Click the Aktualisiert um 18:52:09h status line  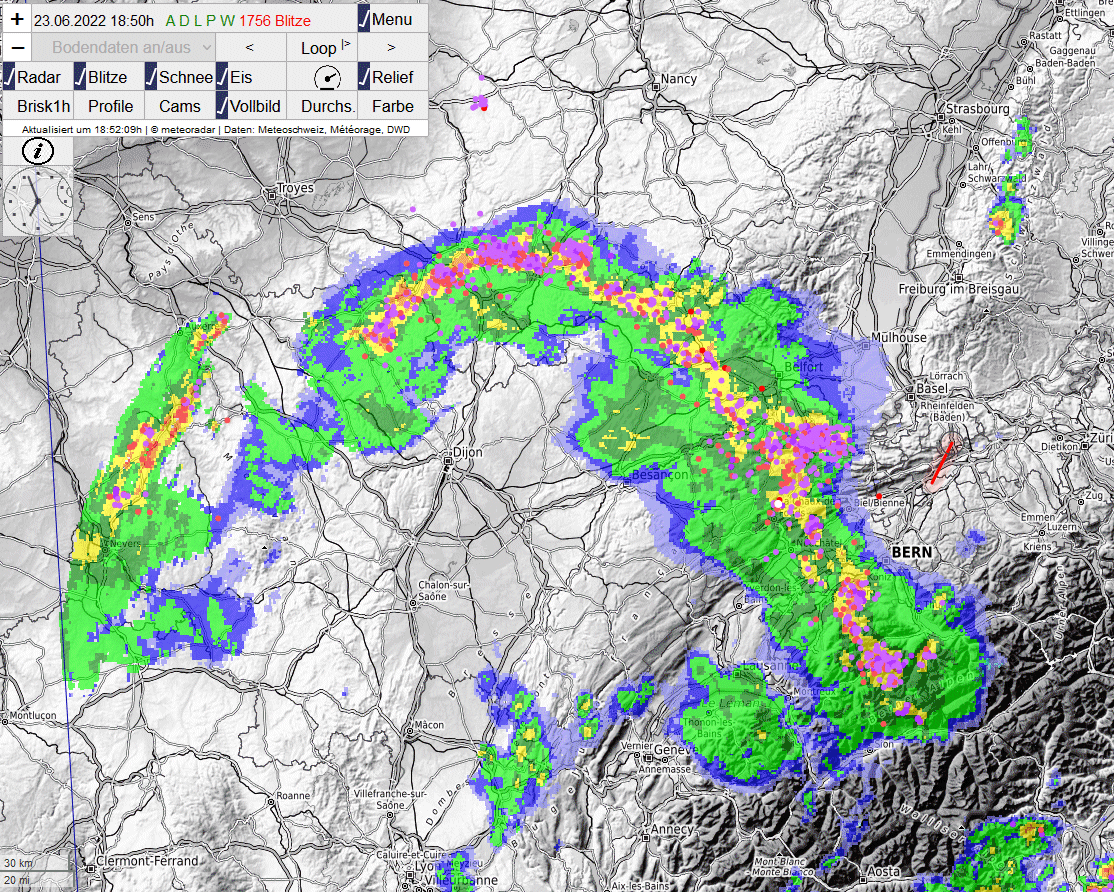[x=216, y=130]
